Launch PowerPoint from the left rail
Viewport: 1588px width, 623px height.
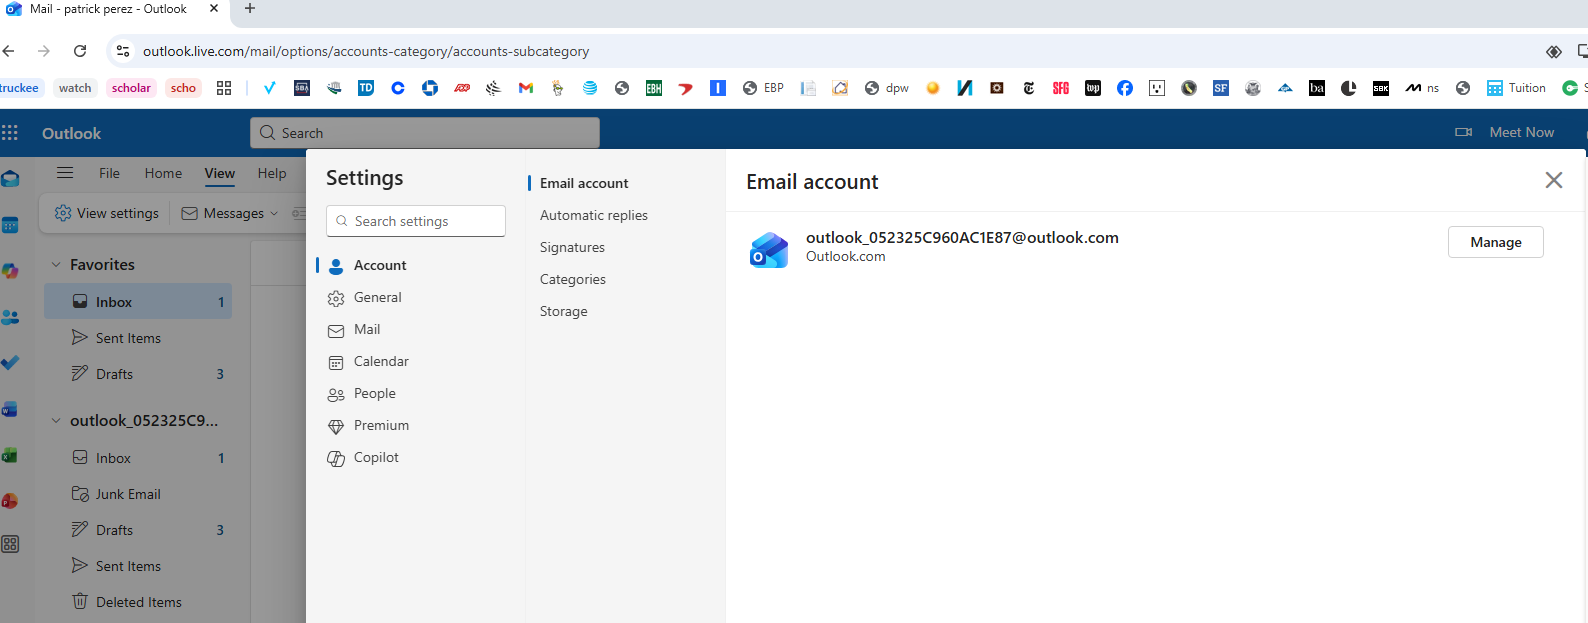tap(10, 501)
